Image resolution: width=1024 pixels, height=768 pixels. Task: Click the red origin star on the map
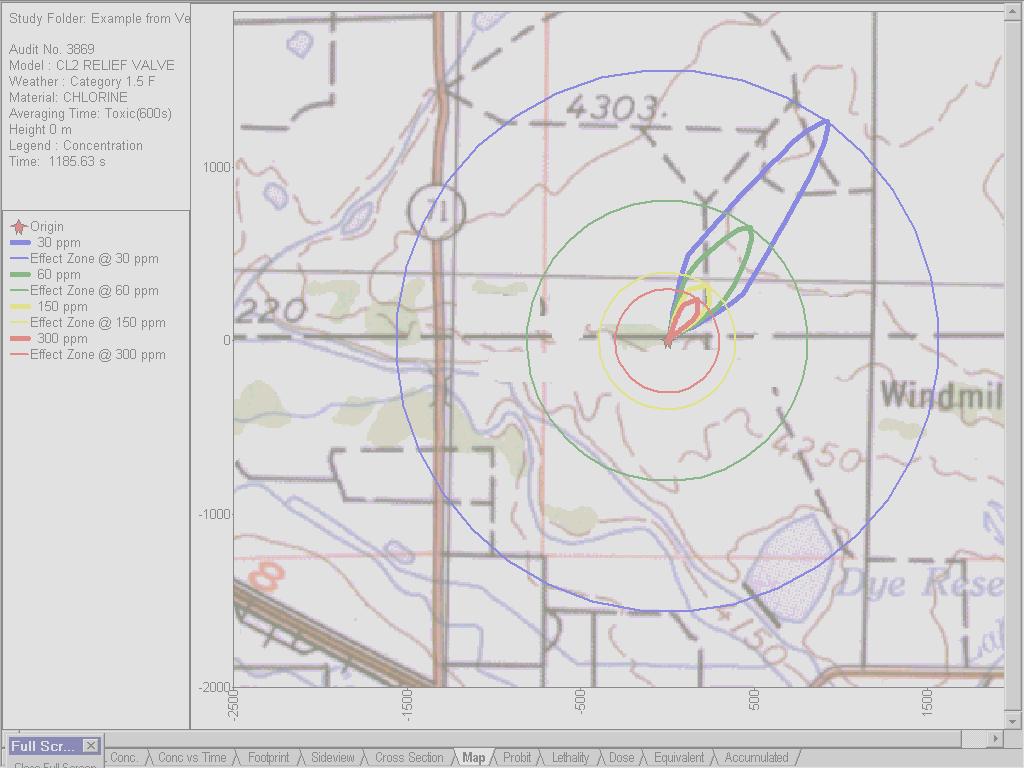[x=667, y=340]
